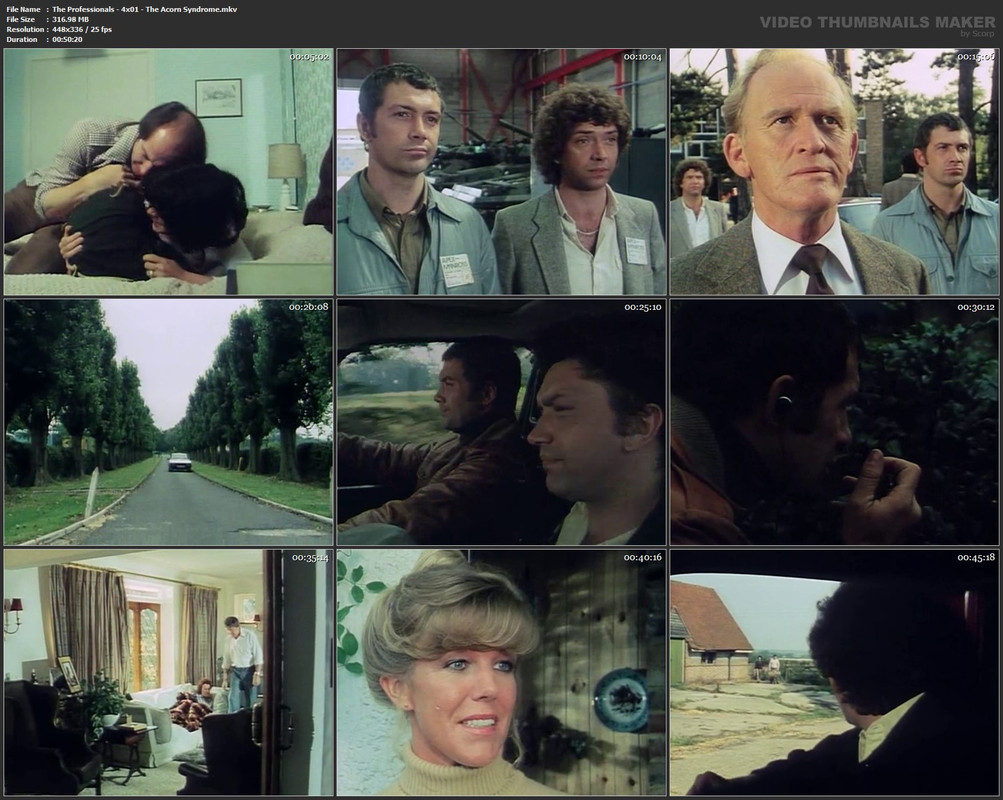Click the file size value 316.98 MB

pyautogui.click(x=70, y=19)
